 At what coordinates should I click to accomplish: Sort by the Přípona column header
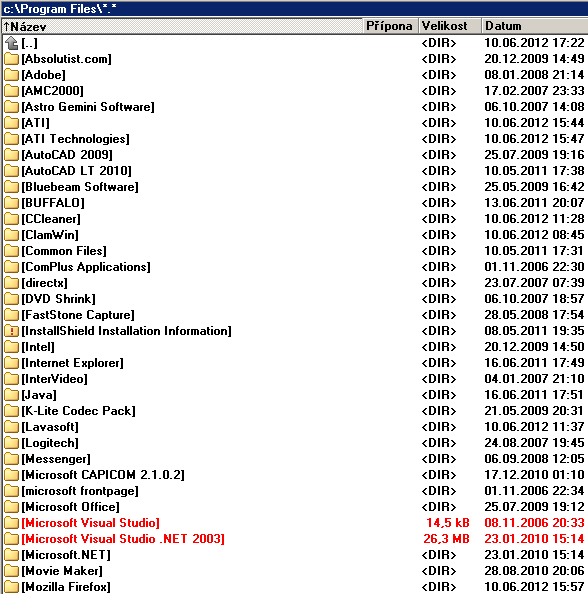tap(391, 26)
